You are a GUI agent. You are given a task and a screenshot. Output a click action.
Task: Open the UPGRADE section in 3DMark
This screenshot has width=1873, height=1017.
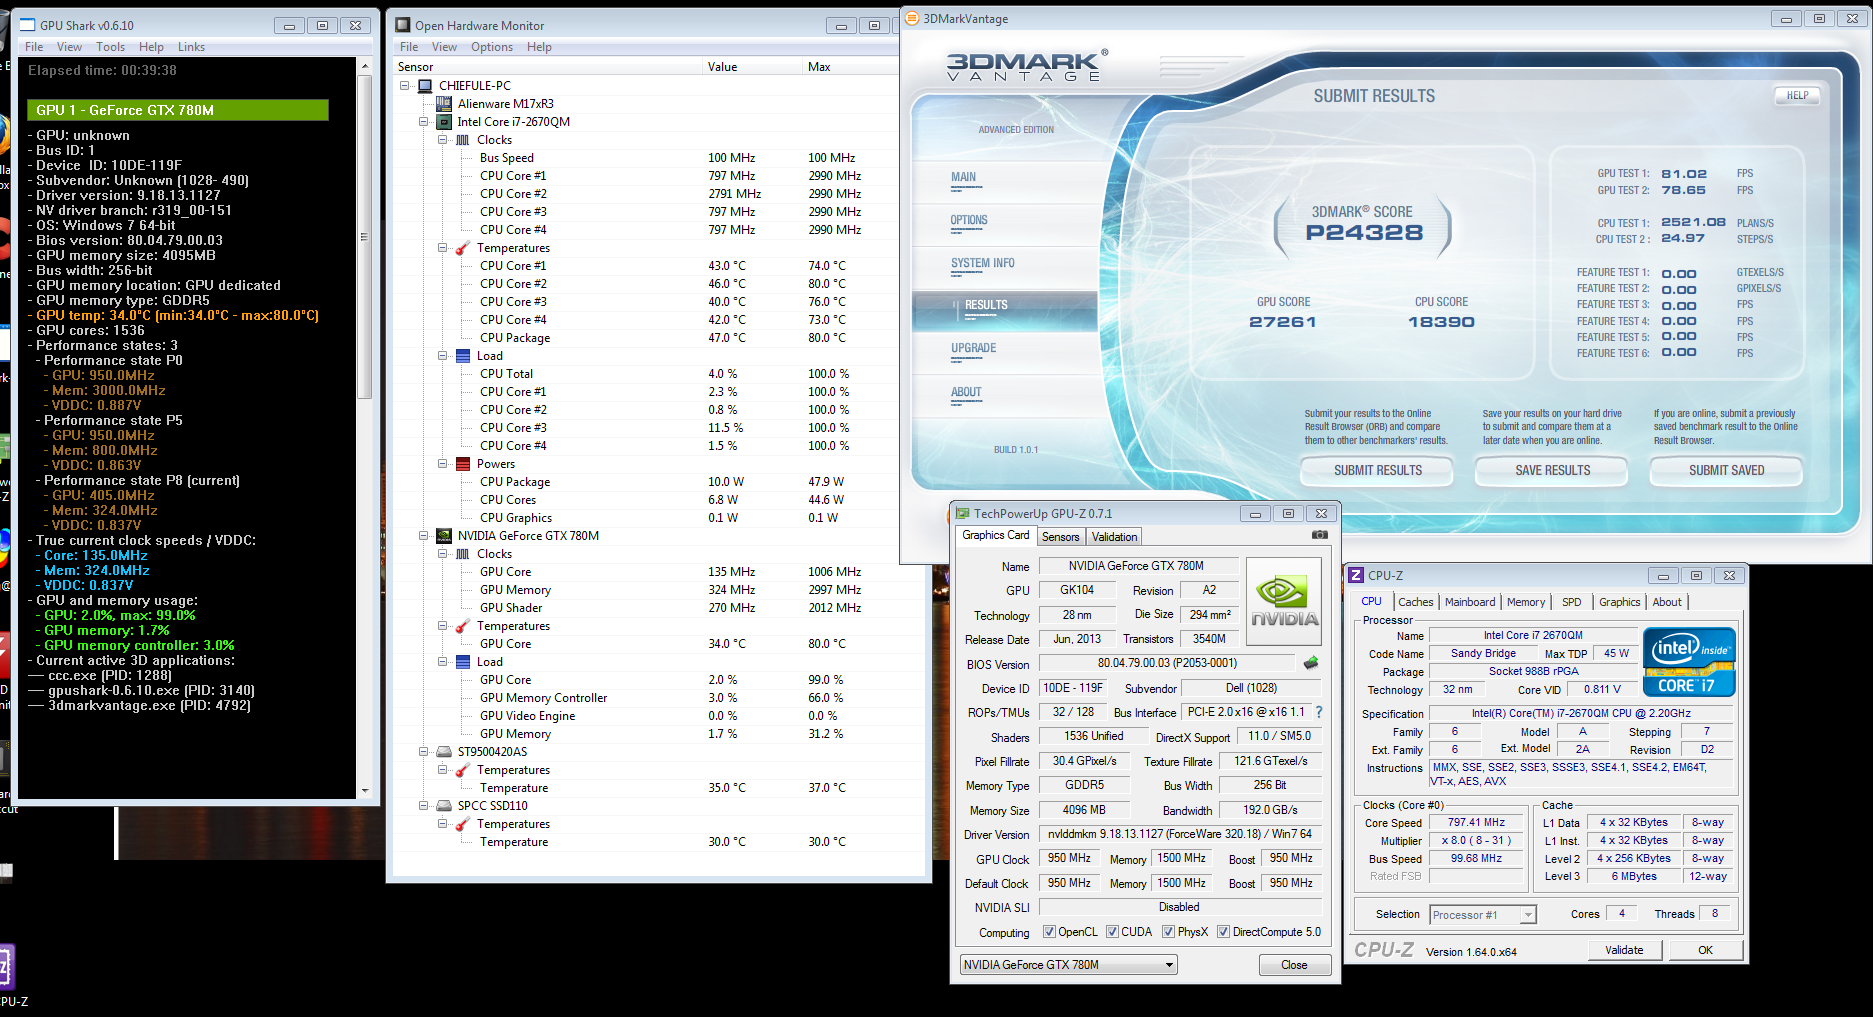973,349
